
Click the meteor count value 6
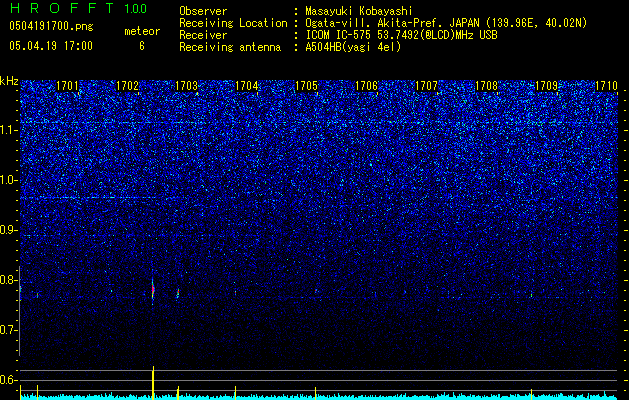(142, 46)
